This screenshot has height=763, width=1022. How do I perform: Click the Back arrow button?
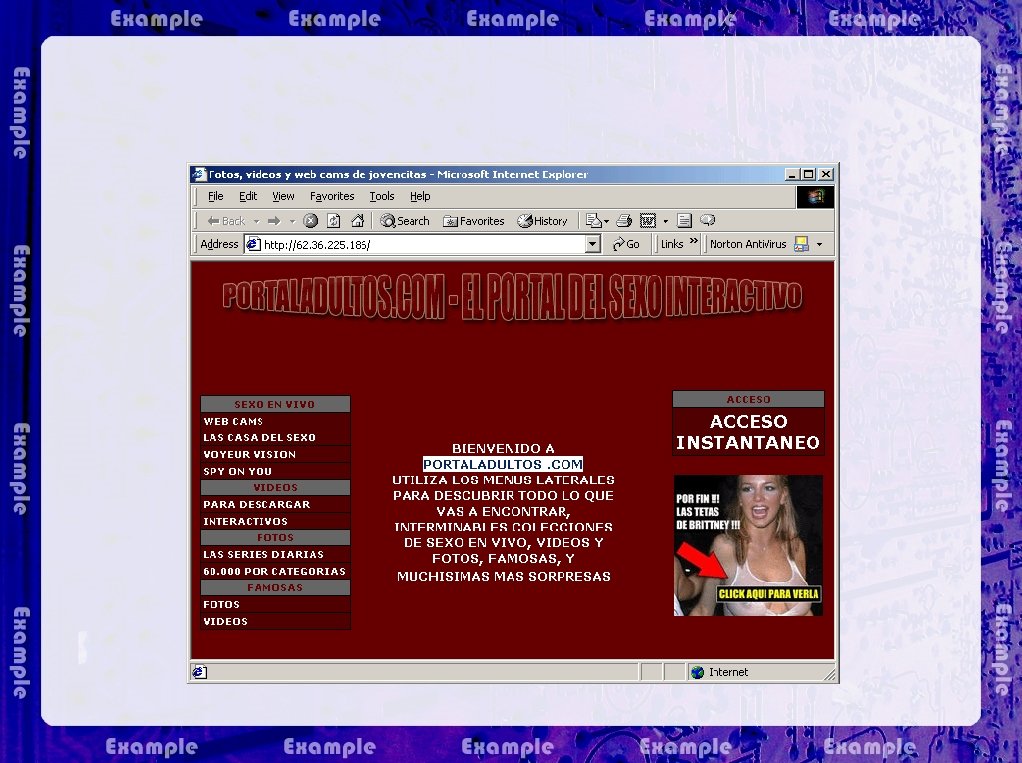tap(226, 221)
